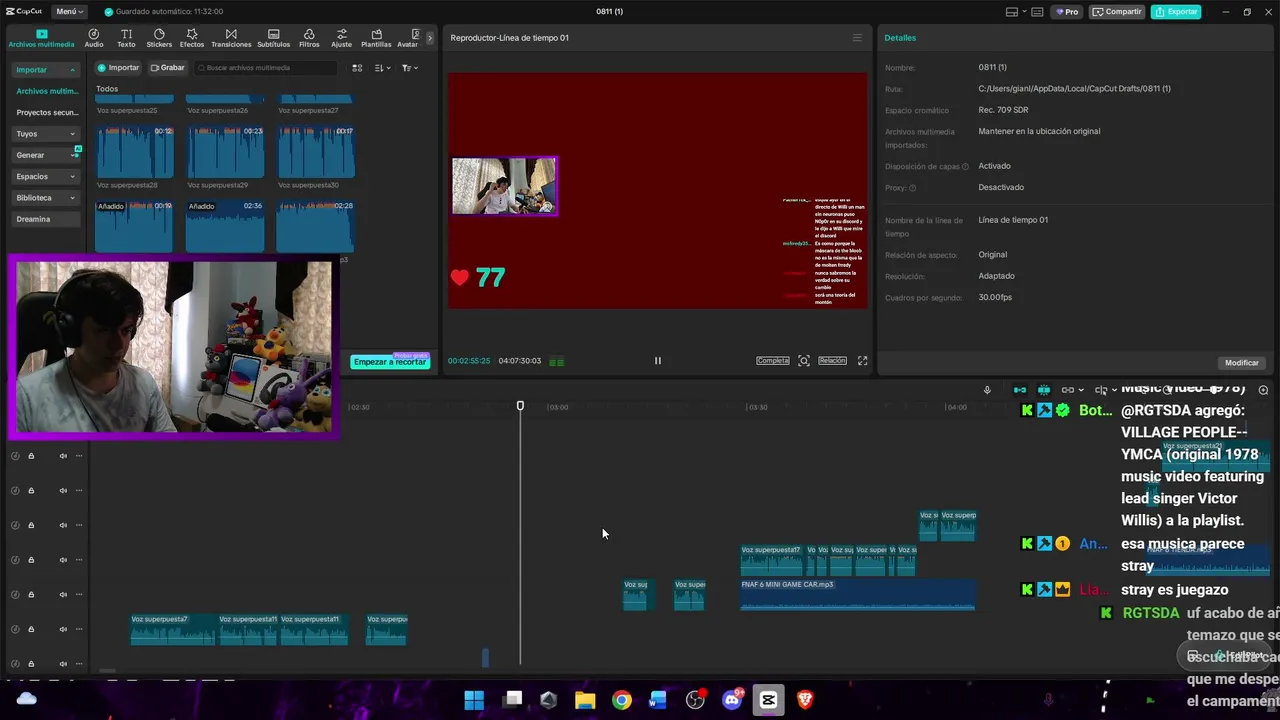The height and width of the screenshot is (720, 1280).
Task: Open the Menú dropdown
Action: point(70,12)
